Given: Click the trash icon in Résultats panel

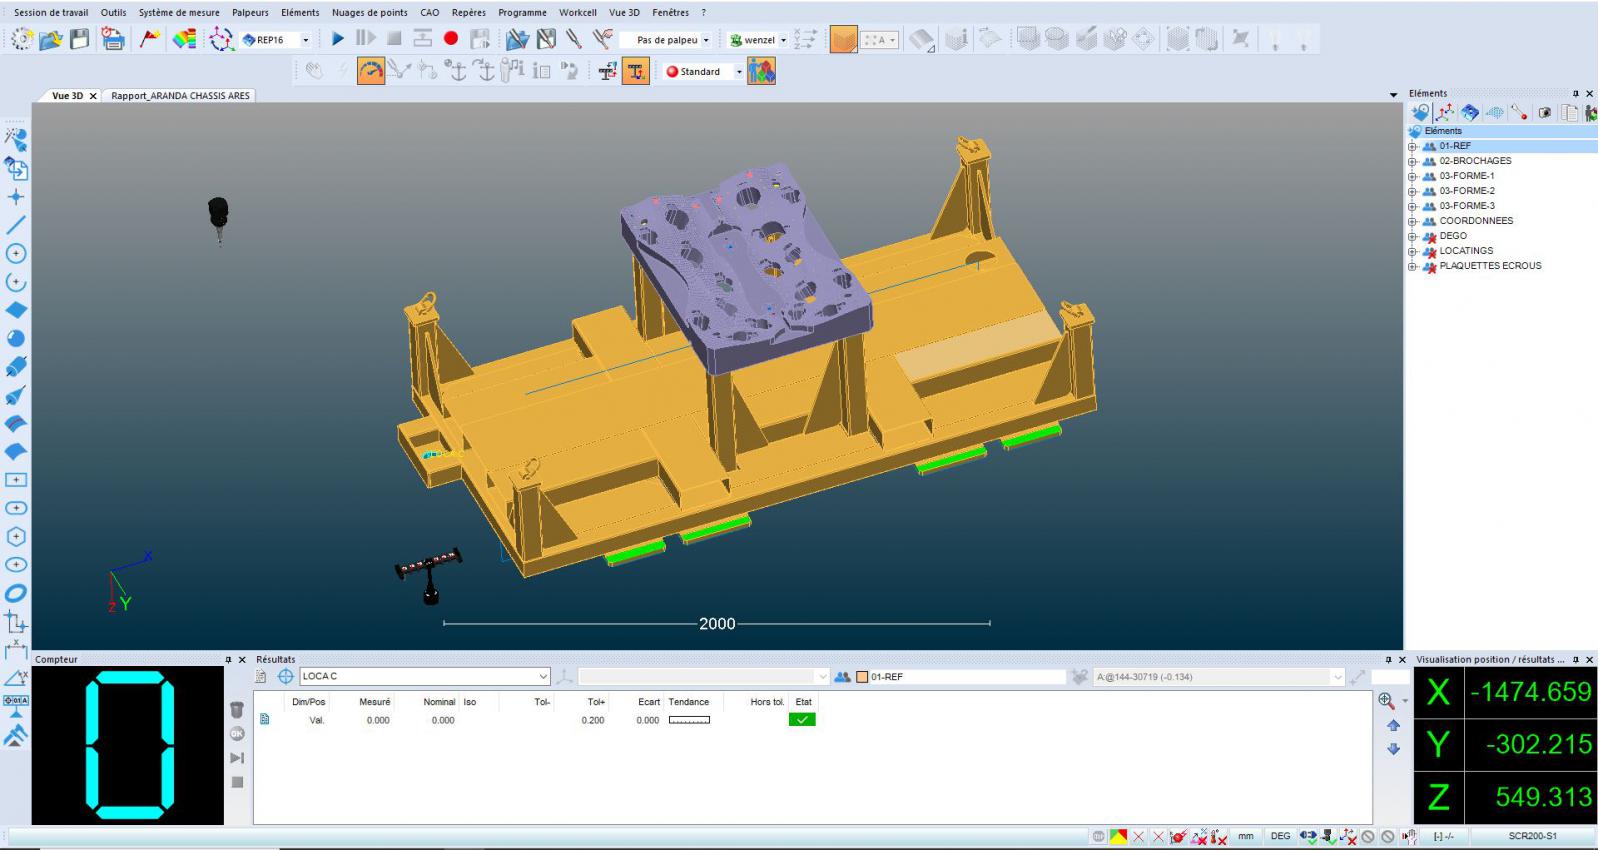Looking at the screenshot, I should point(237,710).
